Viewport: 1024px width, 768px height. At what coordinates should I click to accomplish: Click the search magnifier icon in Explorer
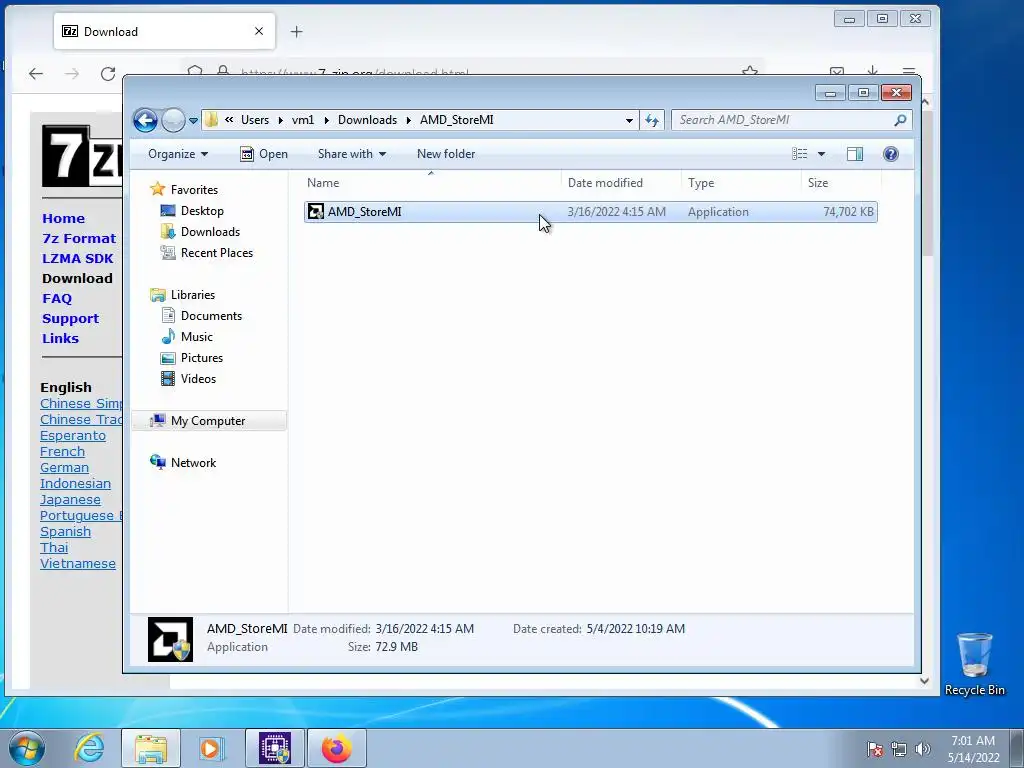(900, 120)
